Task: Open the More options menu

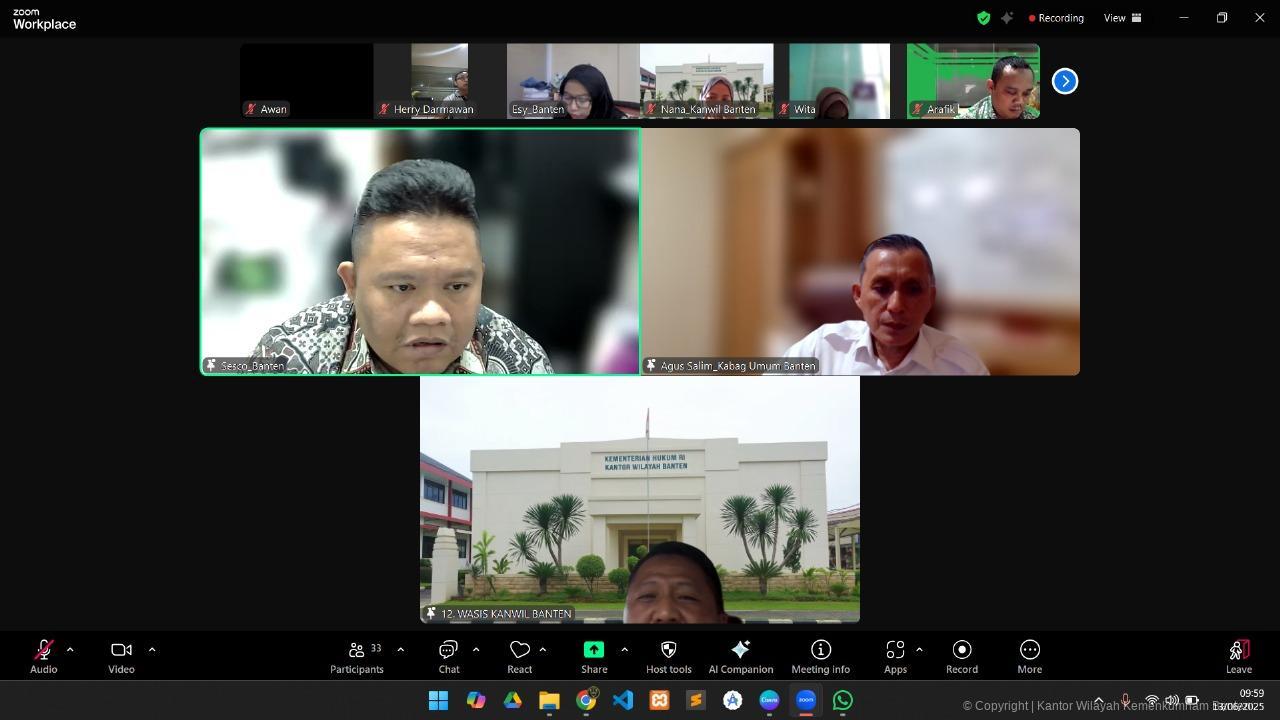Action: (1029, 655)
